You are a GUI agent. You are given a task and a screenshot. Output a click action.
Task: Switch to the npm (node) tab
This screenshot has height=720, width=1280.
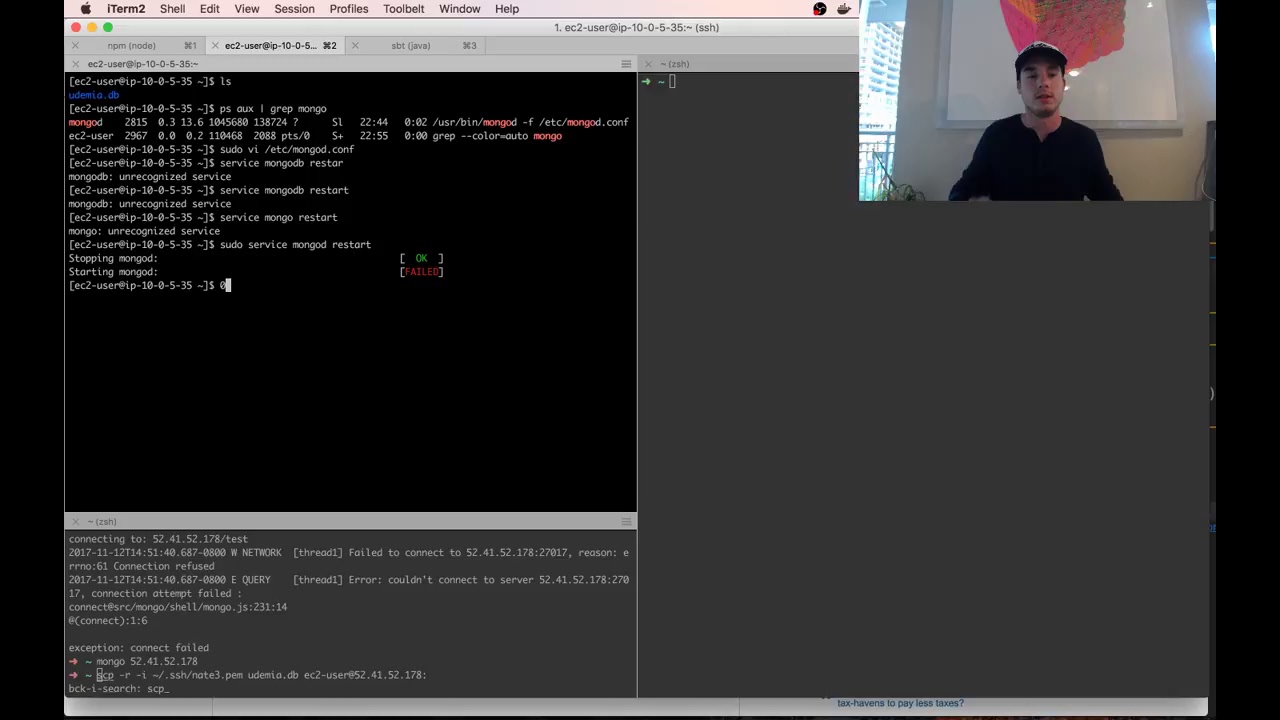click(132, 45)
